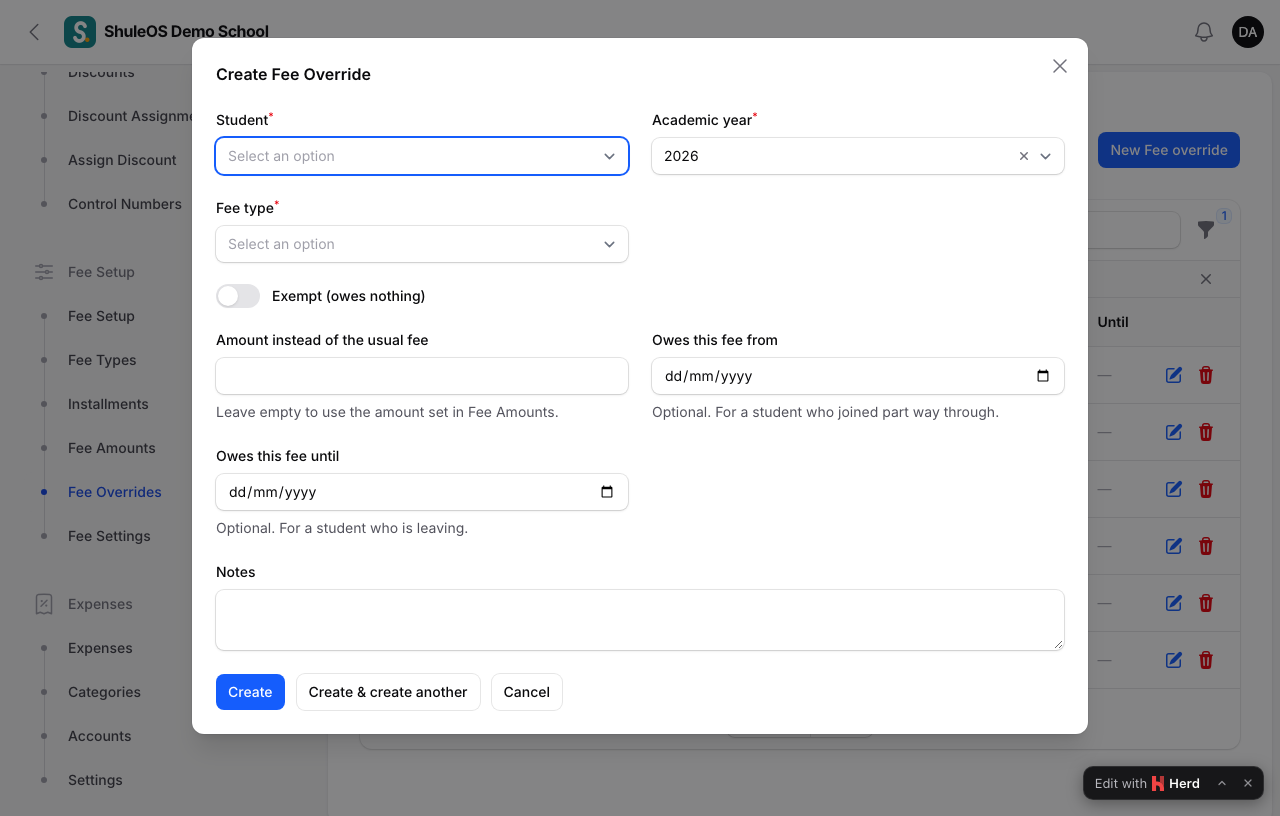Edit the third fee override row
Viewport: 1280px width, 816px height.
tap(1174, 489)
